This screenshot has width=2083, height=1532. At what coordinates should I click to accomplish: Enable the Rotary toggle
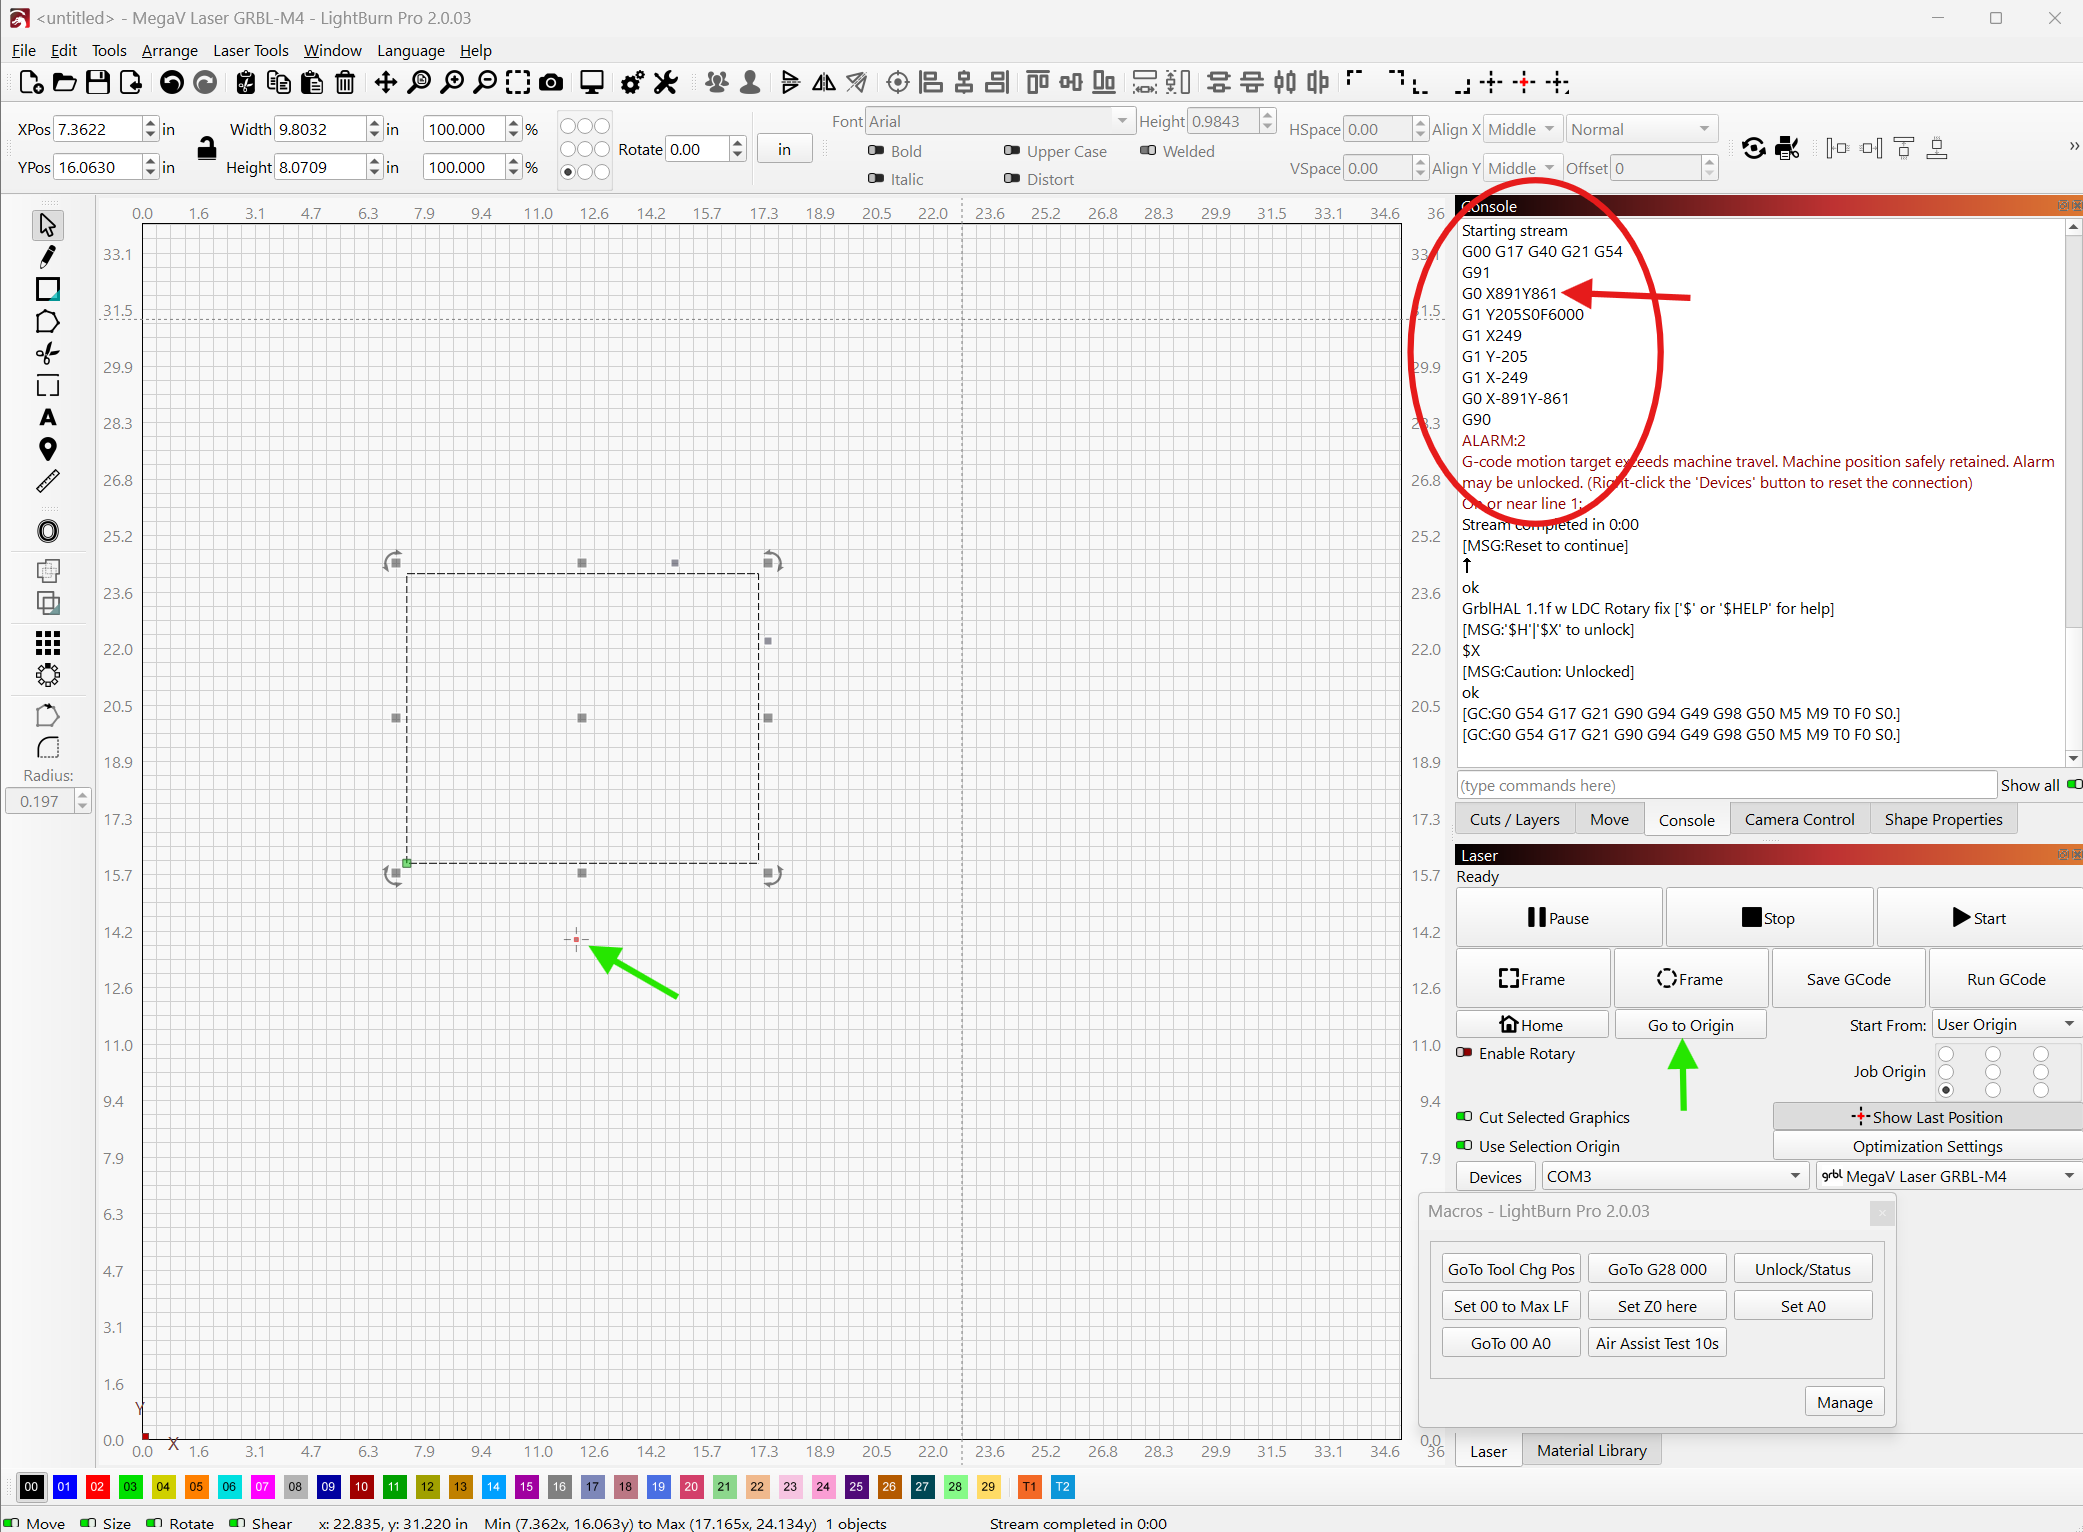pyautogui.click(x=1464, y=1053)
